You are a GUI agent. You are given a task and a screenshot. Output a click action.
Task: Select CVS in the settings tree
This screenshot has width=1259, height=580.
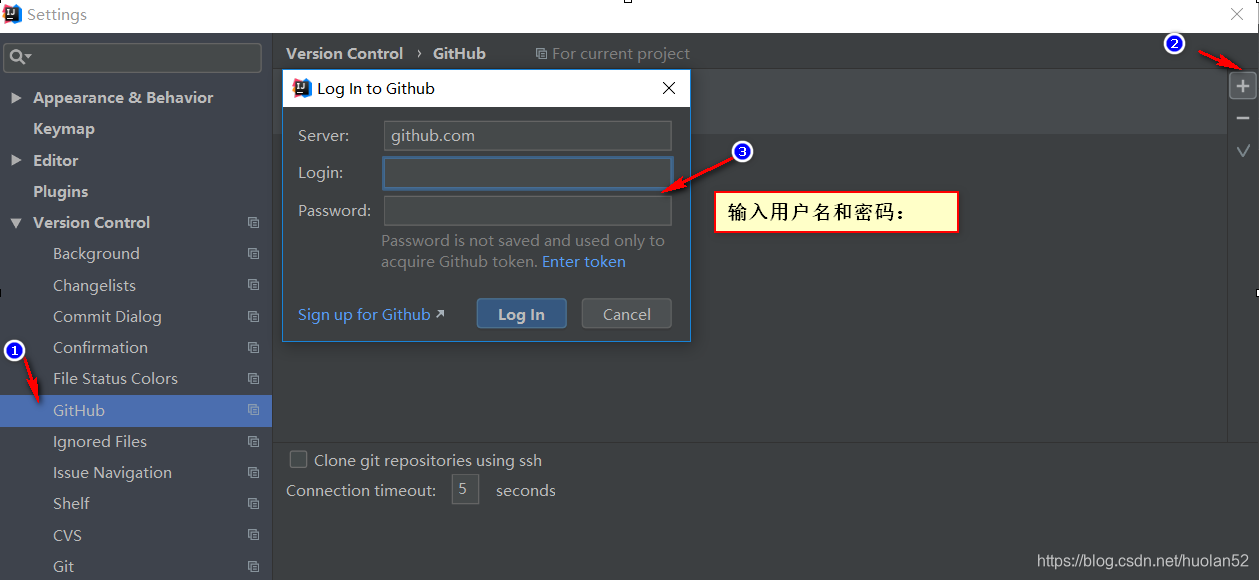point(68,535)
